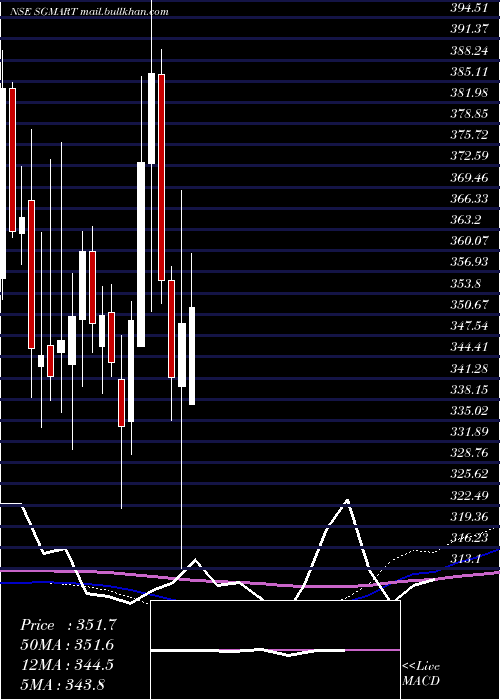Select the 381.98 price axis label
This screenshot has height=700, width=500.
click(x=469, y=92)
